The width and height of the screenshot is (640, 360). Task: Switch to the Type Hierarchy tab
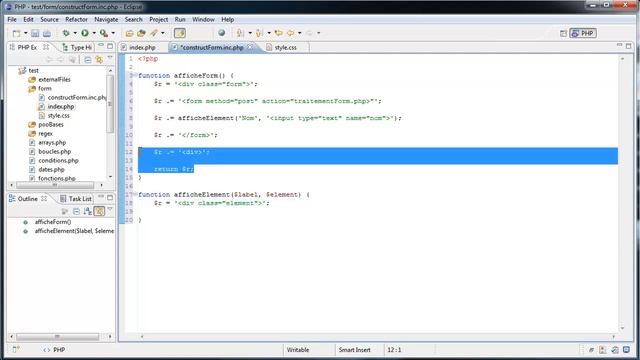tap(77, 47)
